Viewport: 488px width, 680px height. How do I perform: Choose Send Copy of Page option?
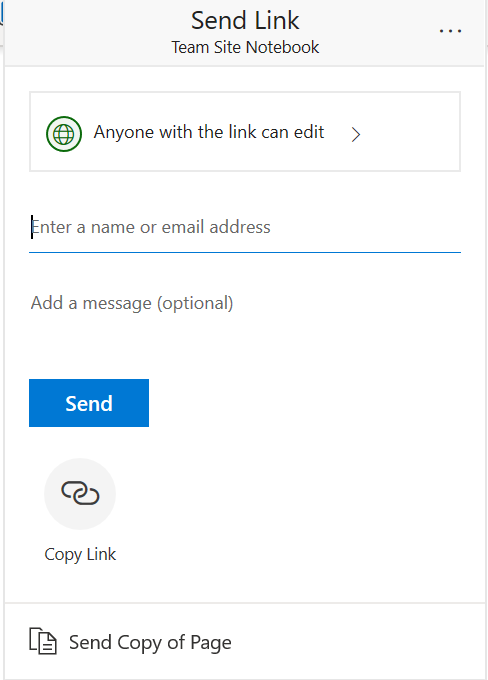click(245, 641)
